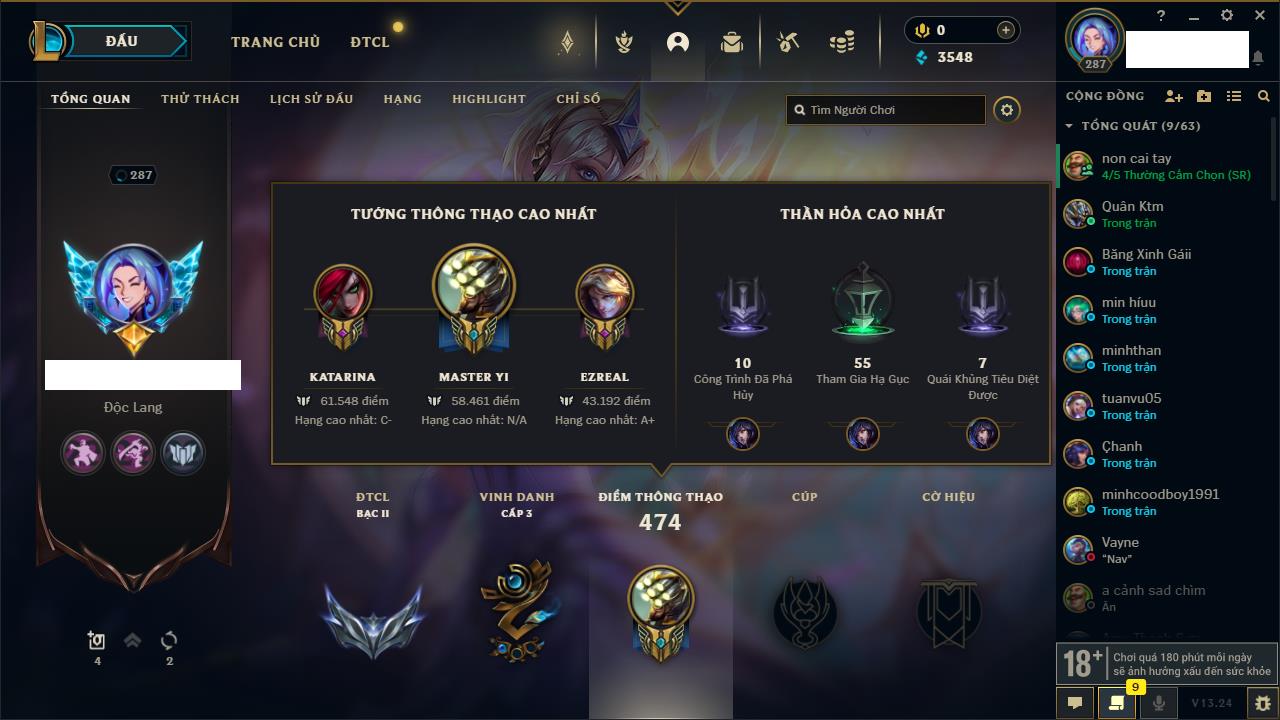Open the notification bell icon

tap(1257, 58)
